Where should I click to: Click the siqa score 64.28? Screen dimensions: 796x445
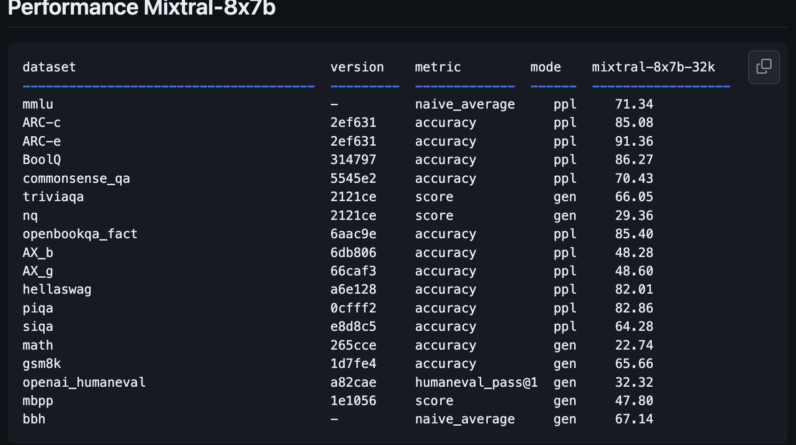point(634,327)
